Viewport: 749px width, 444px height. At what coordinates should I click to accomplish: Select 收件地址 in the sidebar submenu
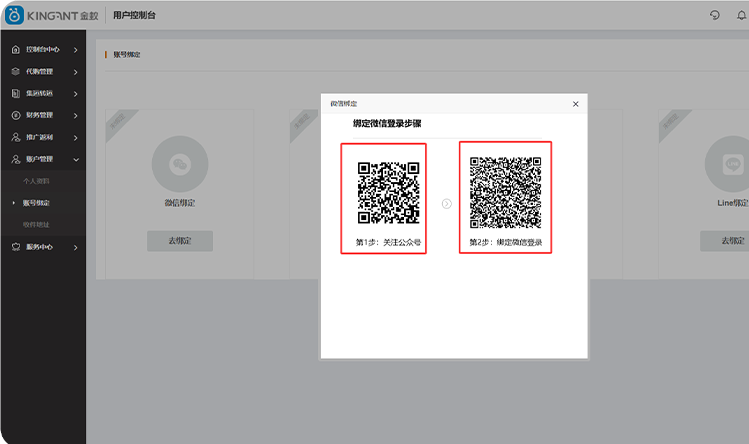(x=36, y=224)
